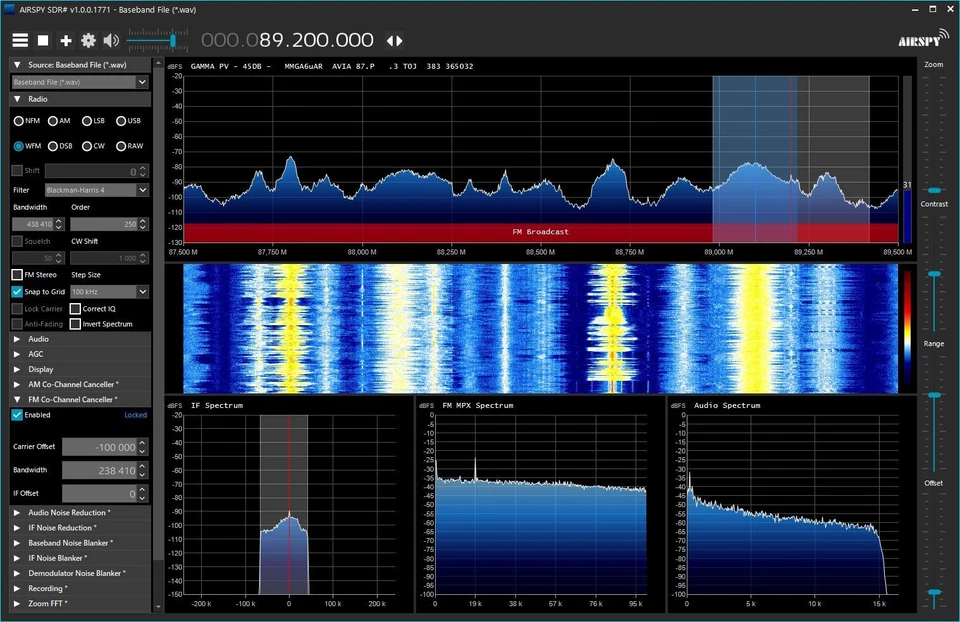Open the SDR# hamburger menu
Image resolution: width=960 pixels, height=622 pixels.
click(x=20, y=40)
